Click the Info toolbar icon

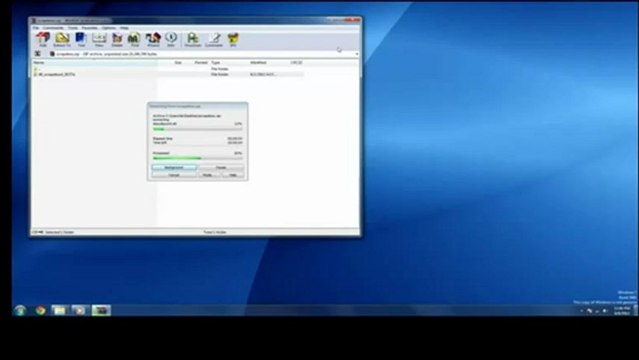tap(171, 39)
